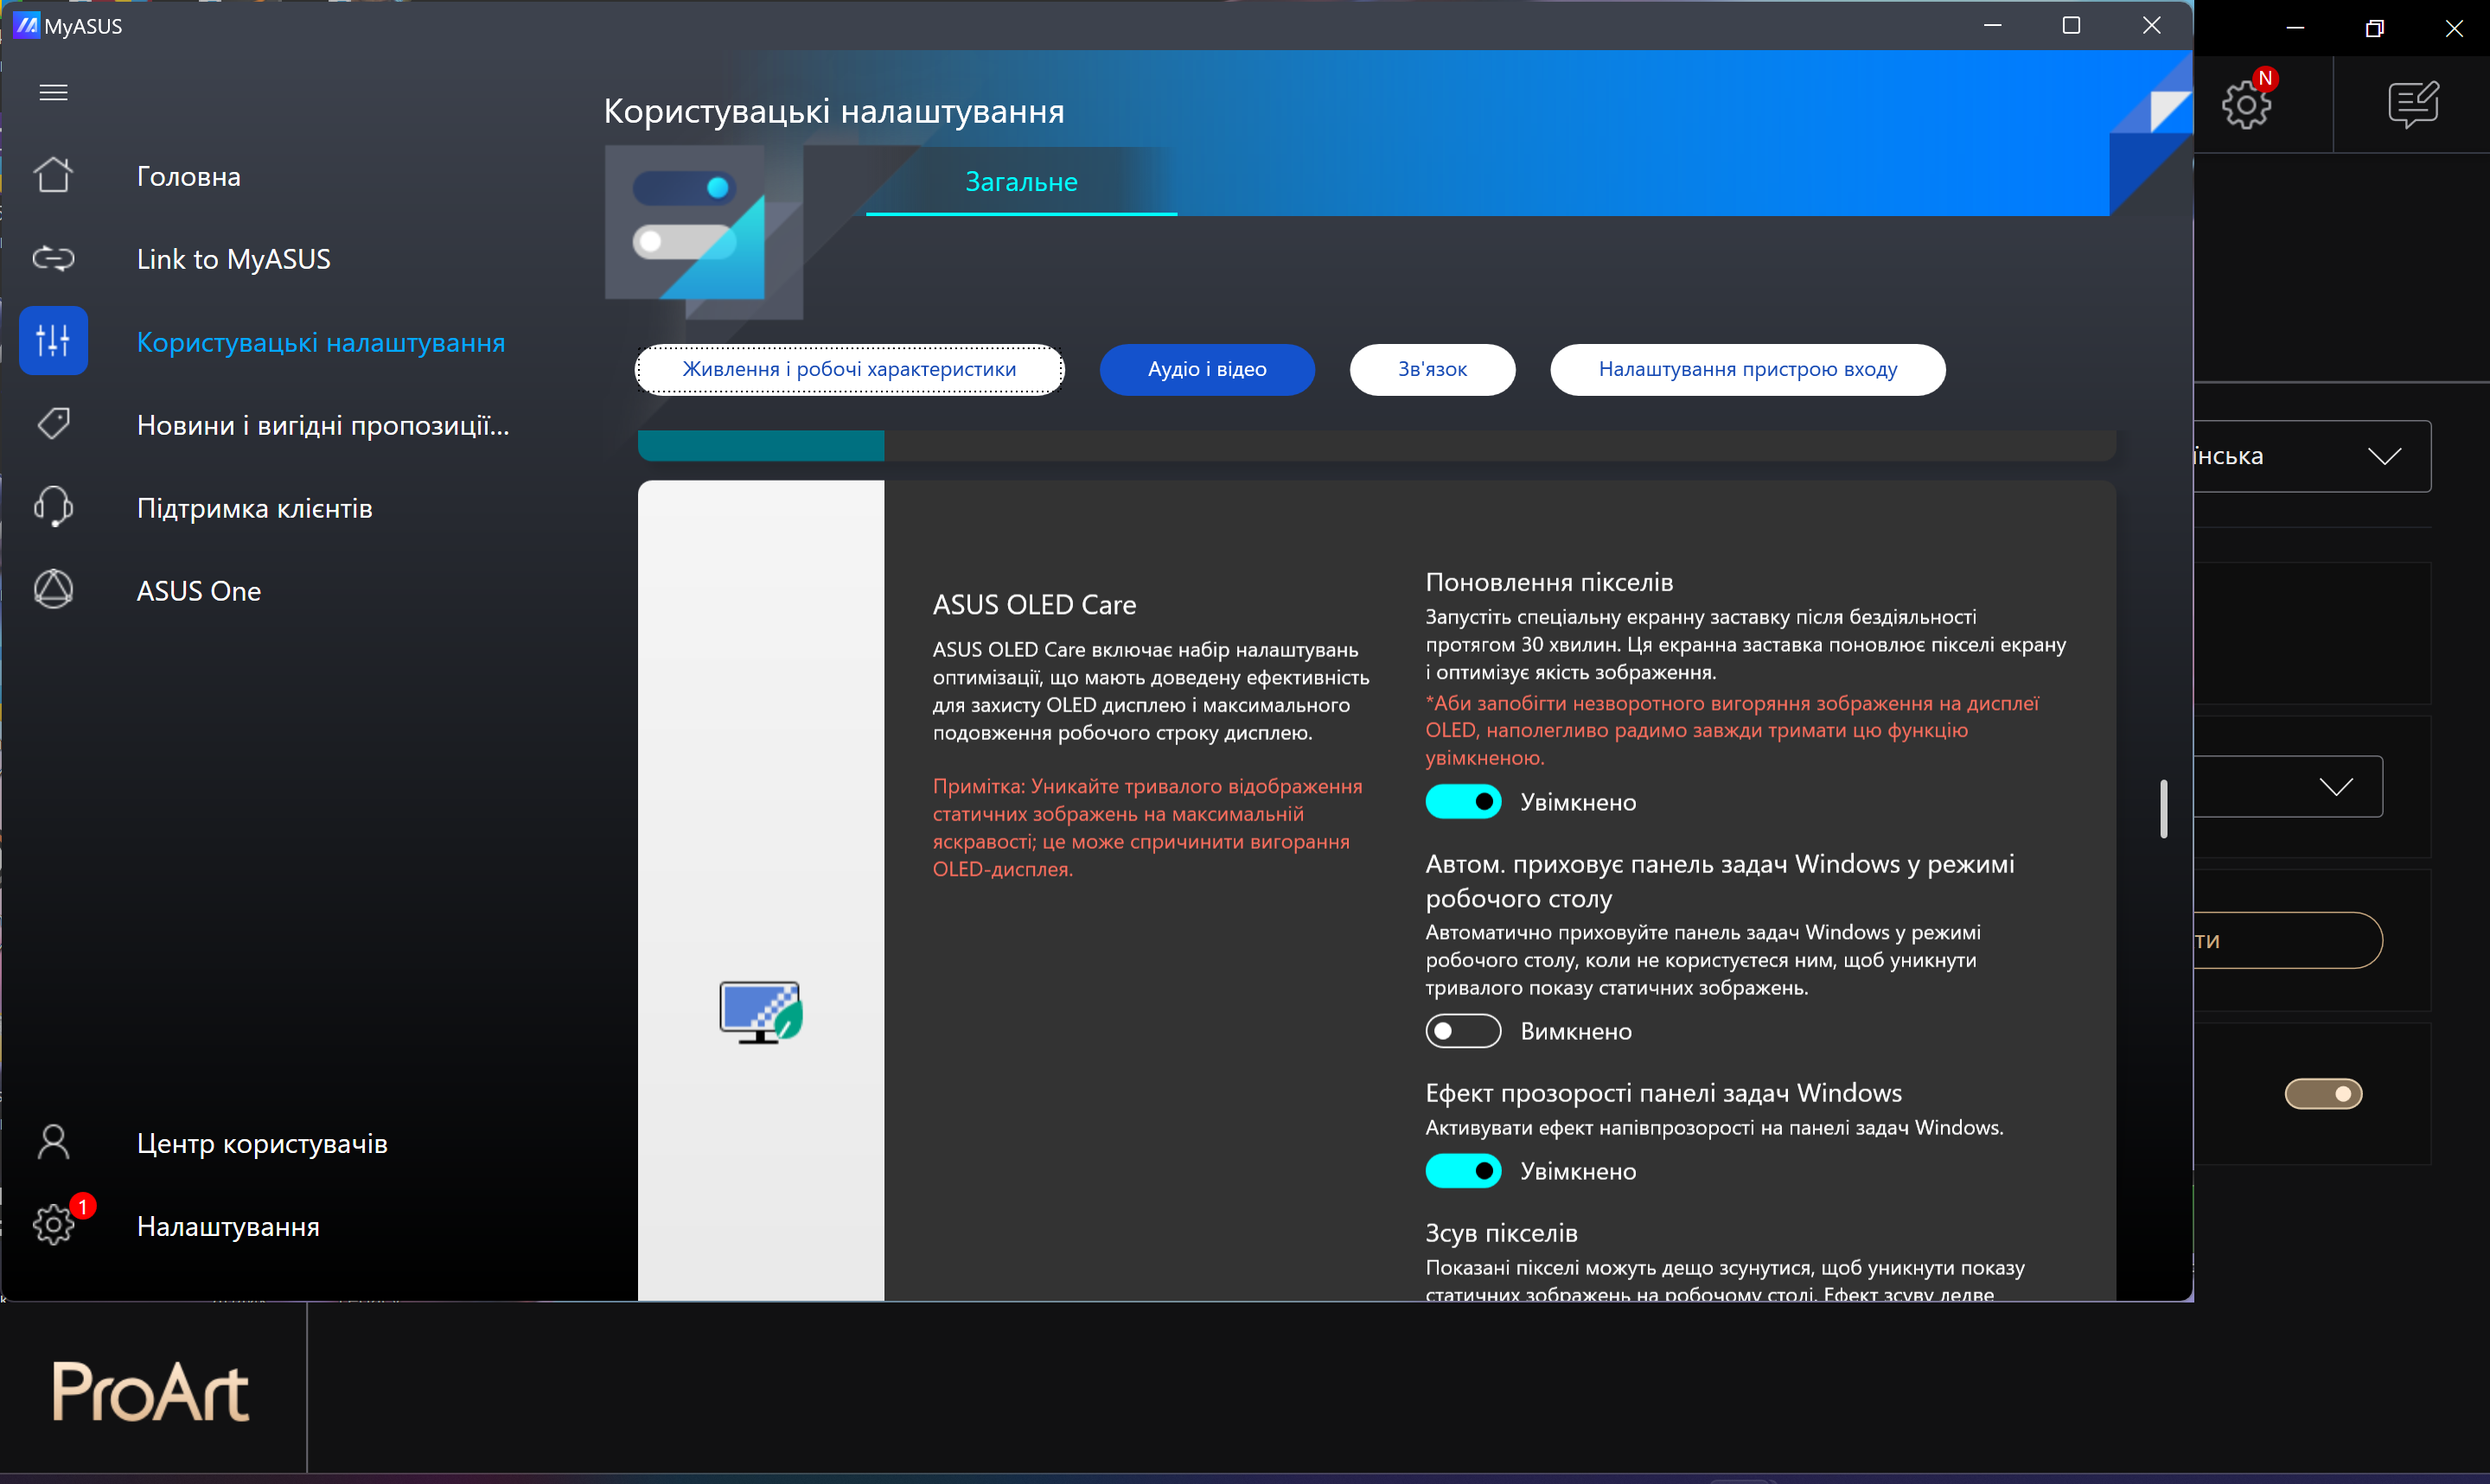Enable auto-hide Windows taskbar toggle

pos(1462,1031)
